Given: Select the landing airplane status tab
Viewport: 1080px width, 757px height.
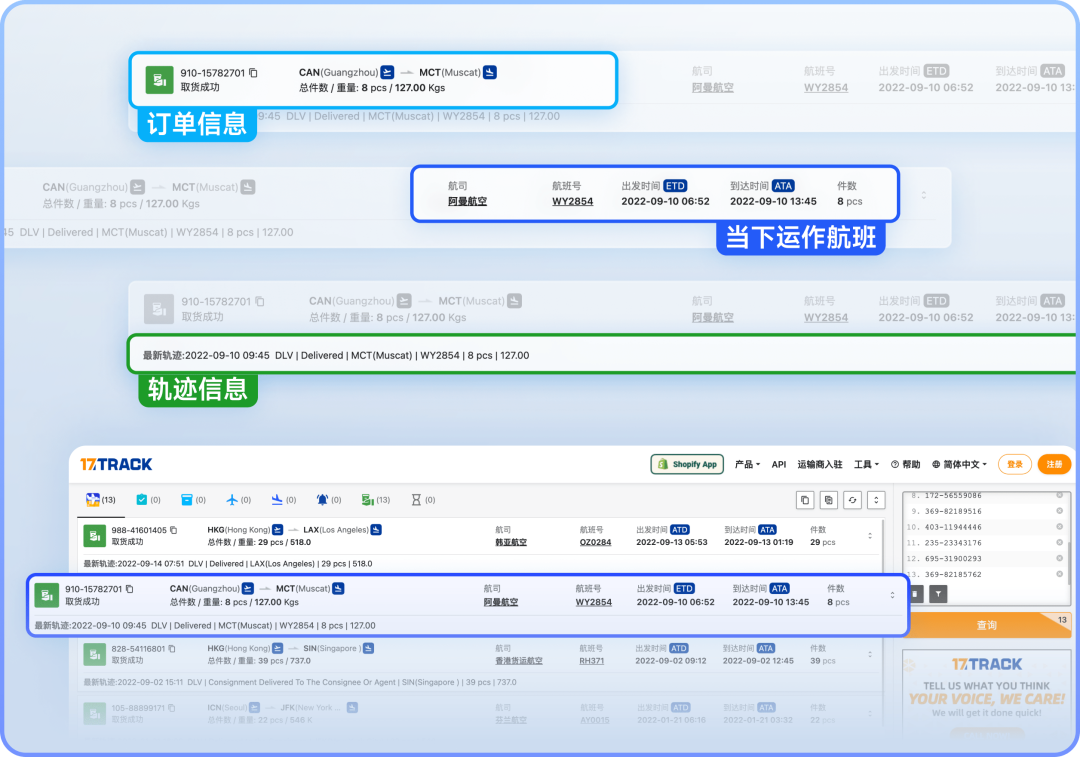Looking at the screenshot, I should click(x=283, y=500).
